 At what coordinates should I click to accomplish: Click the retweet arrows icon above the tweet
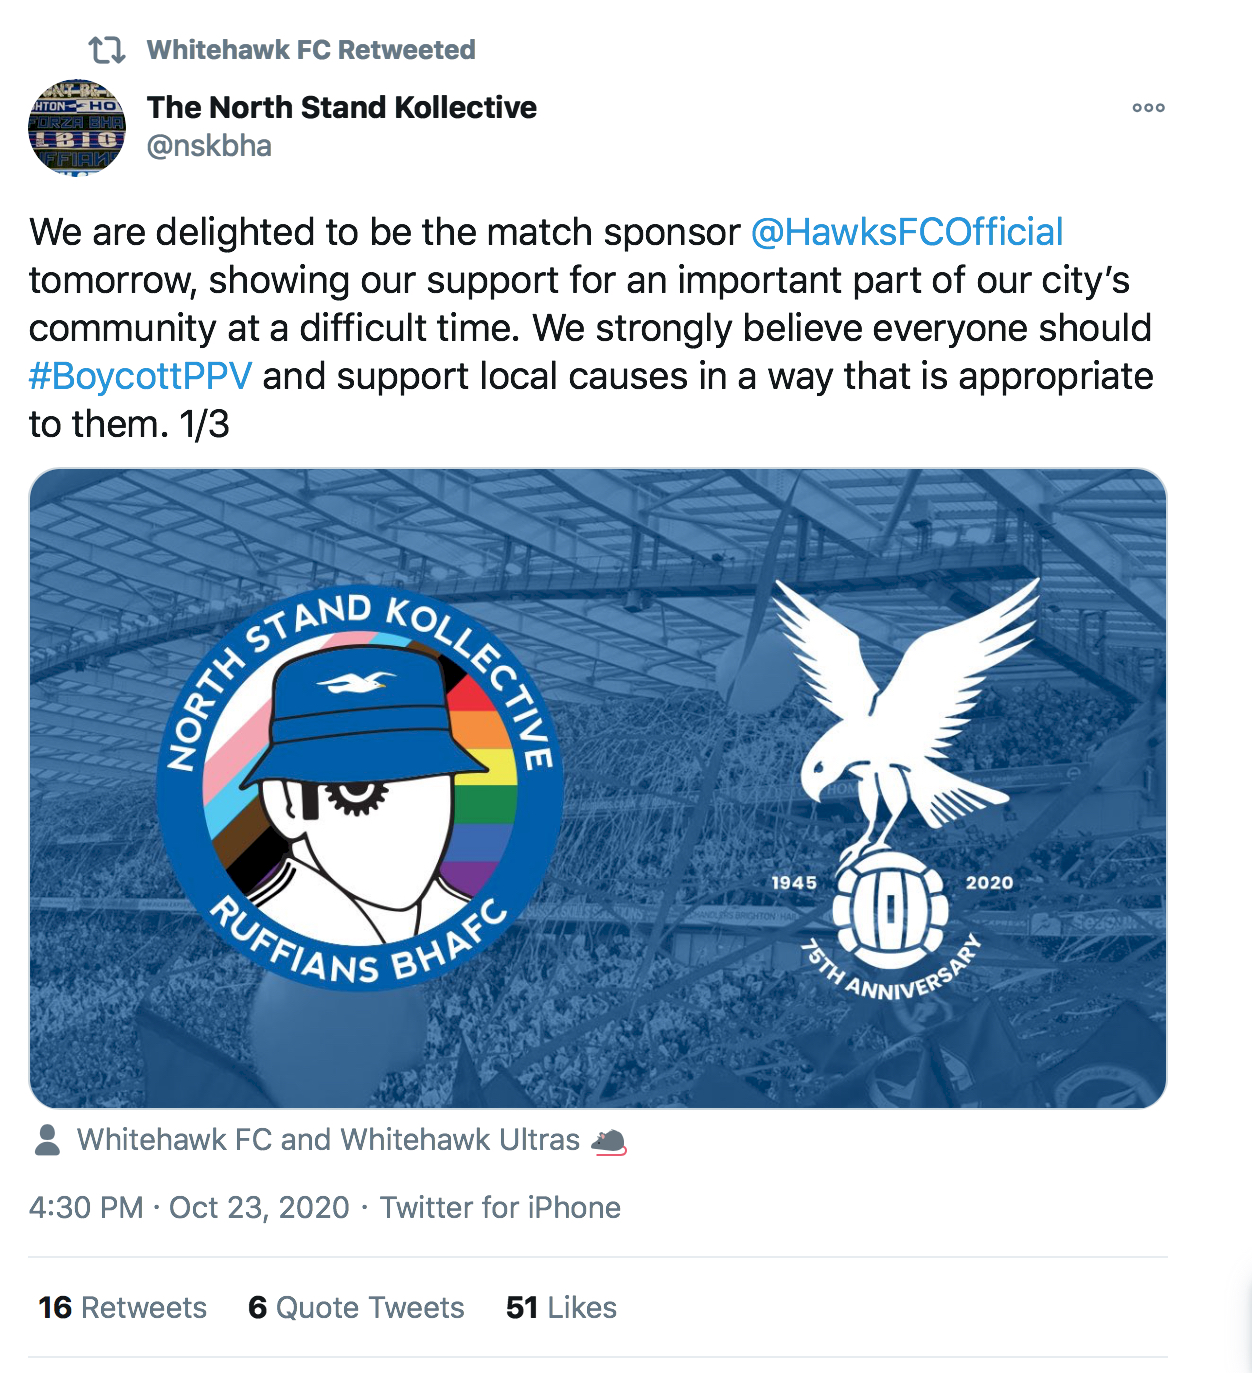pos(106,49)
